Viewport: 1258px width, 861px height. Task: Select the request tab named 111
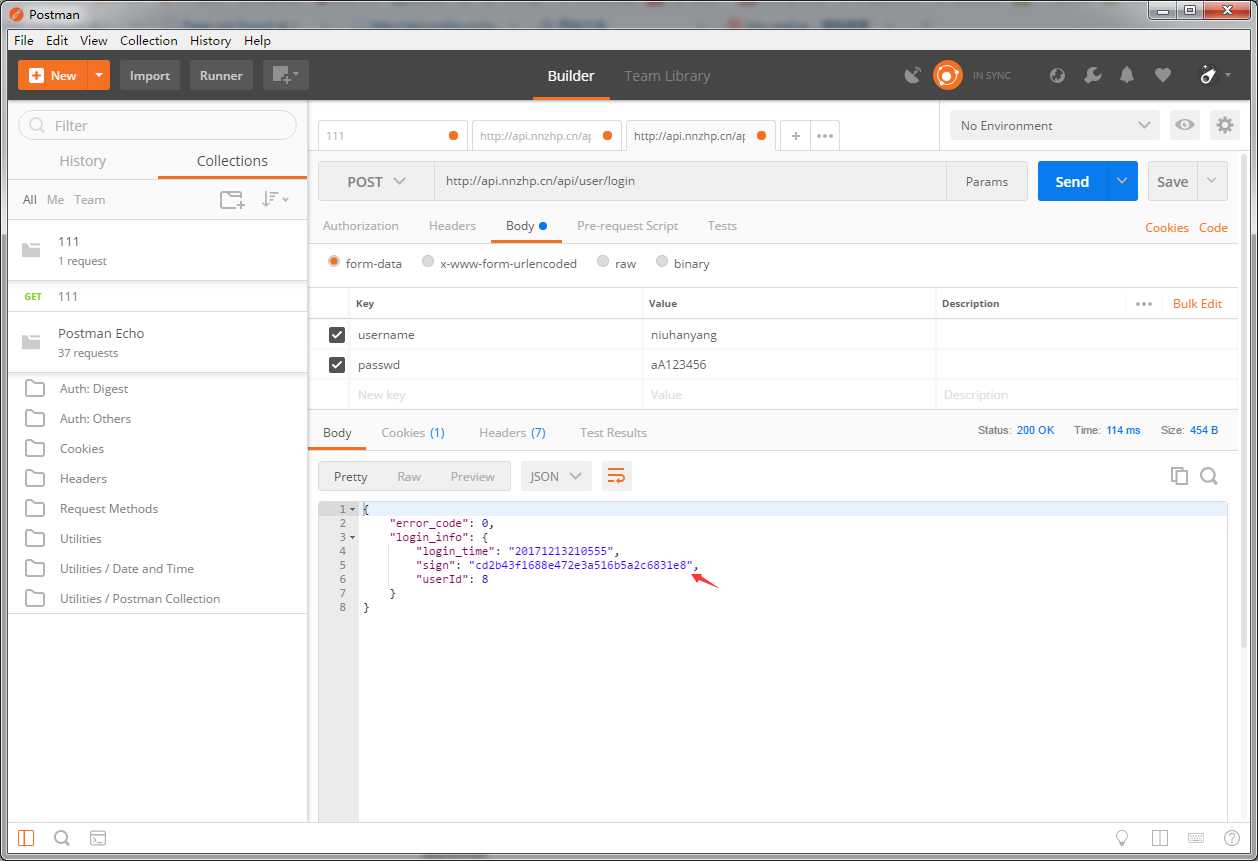pos(393,135)
